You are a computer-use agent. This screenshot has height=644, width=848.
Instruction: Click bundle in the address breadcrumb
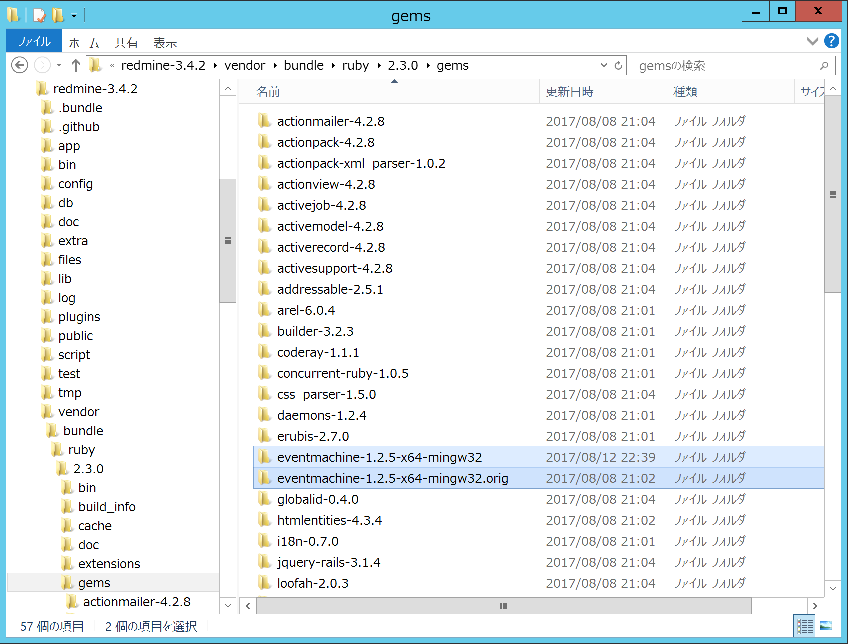coord(303,65)
